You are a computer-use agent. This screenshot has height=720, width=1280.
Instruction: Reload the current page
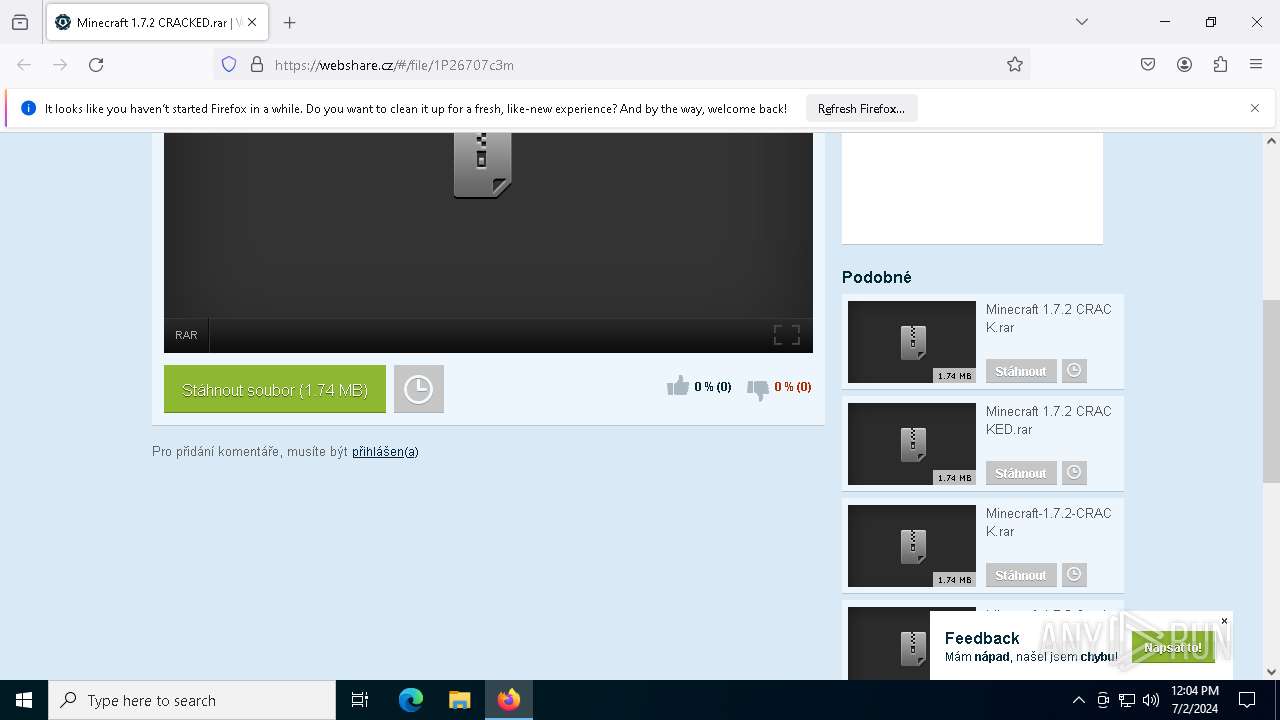96,65
